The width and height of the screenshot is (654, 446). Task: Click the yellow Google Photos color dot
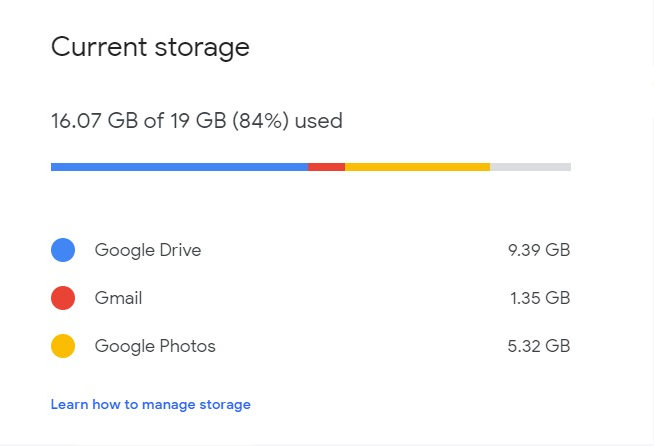[63, 346]
